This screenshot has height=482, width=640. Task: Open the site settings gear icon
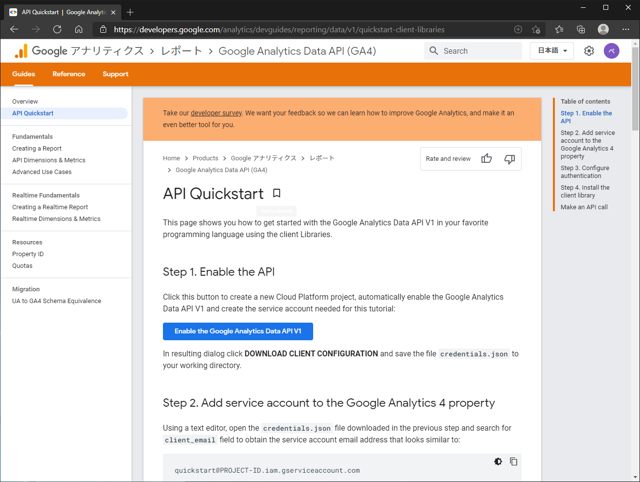coord(589,51)
